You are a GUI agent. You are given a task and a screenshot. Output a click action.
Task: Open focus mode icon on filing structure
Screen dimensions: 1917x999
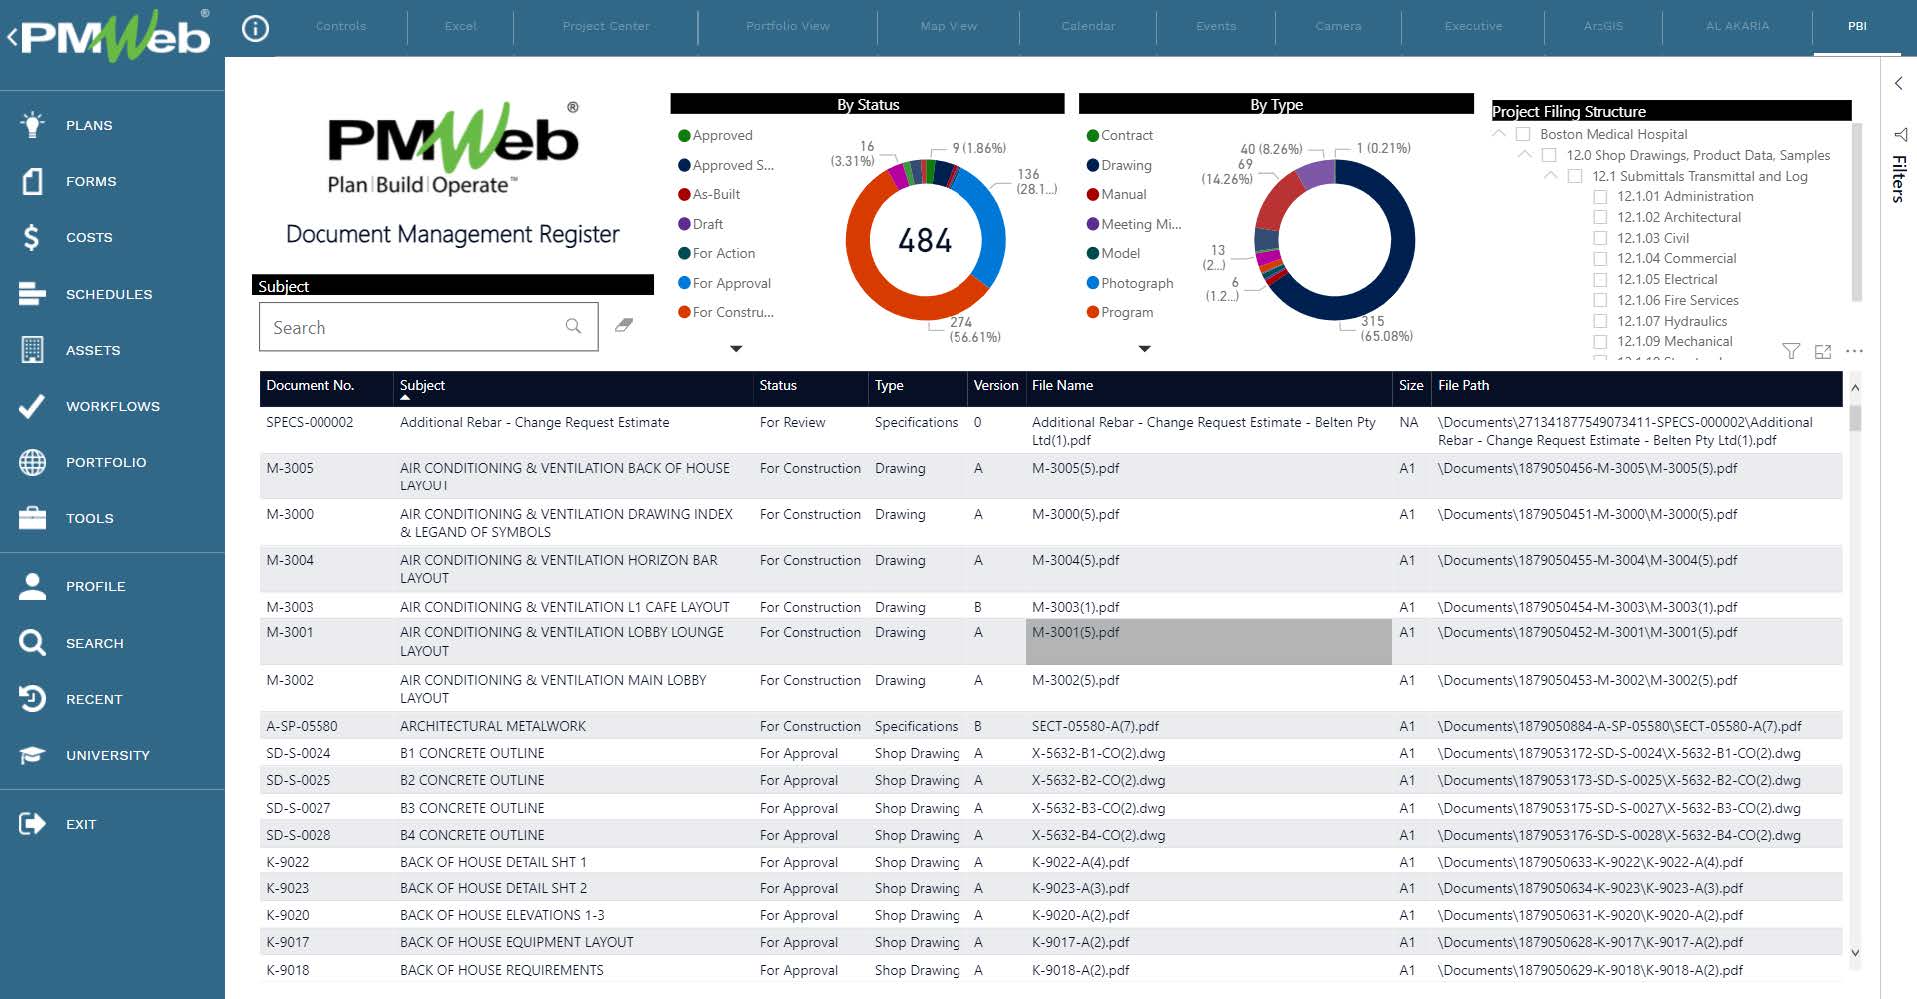click(1823, 351)
